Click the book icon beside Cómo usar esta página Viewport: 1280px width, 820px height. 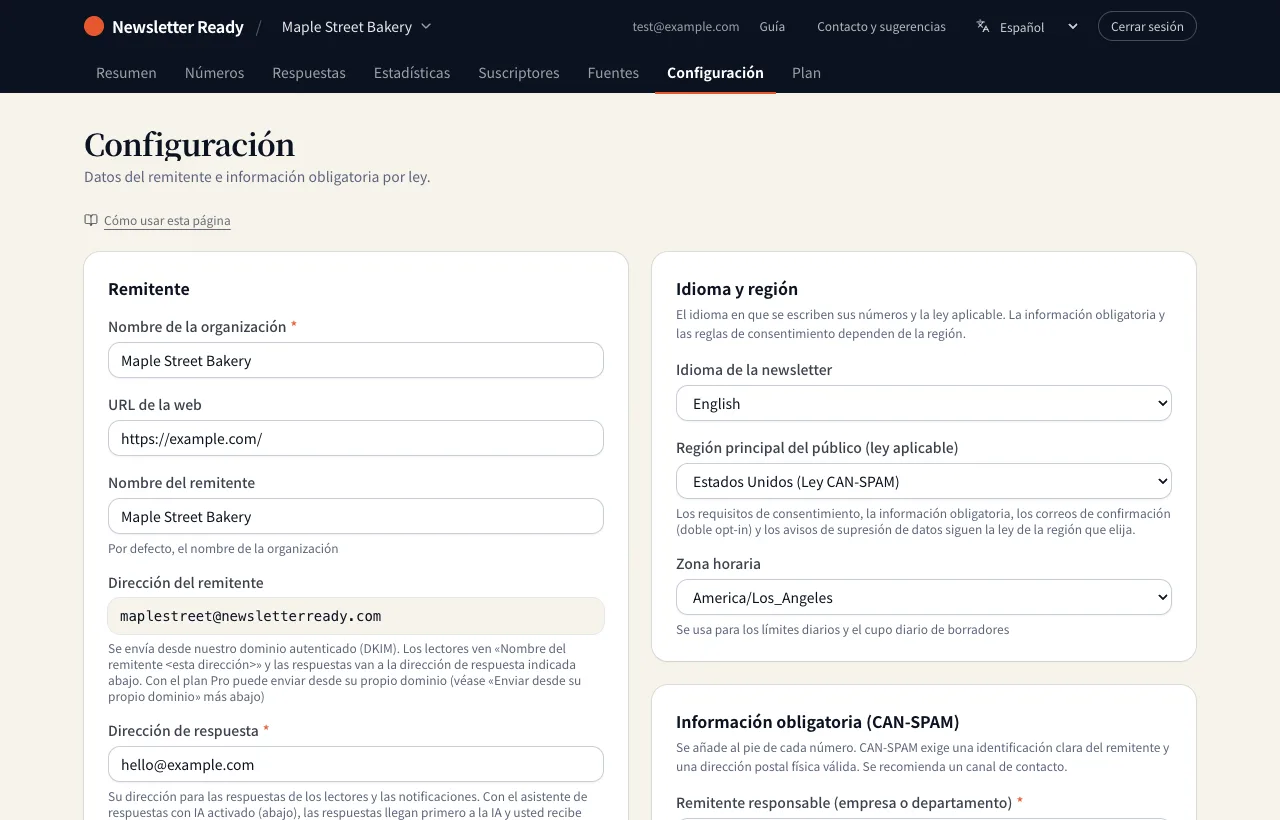click(x=91, y=220)
